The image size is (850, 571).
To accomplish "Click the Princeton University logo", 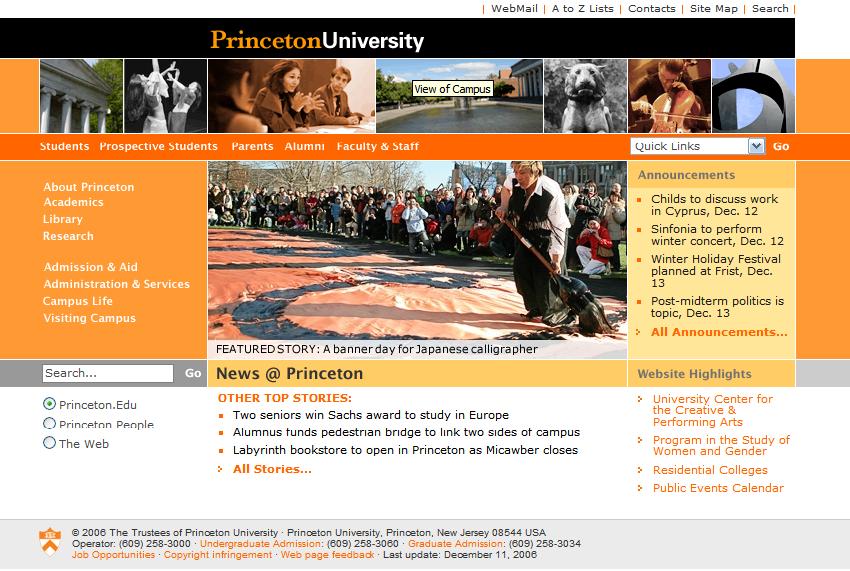I will (317, 40).
